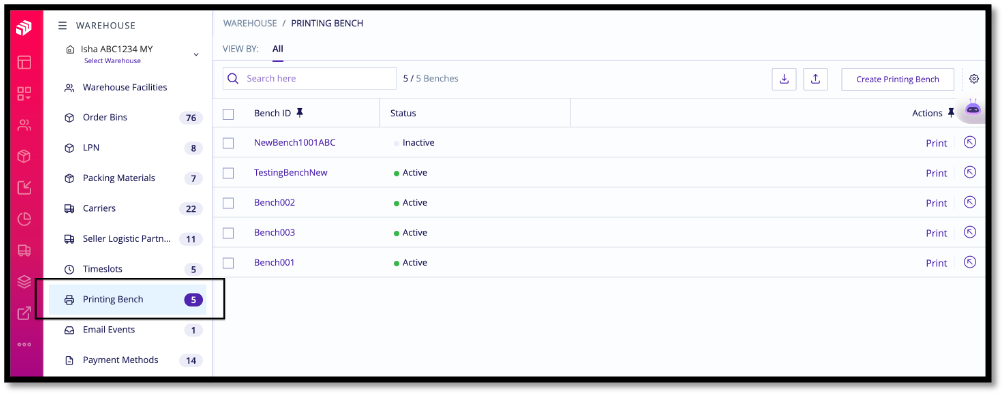Click Print for TestingBenchNew

click(936, 173)
